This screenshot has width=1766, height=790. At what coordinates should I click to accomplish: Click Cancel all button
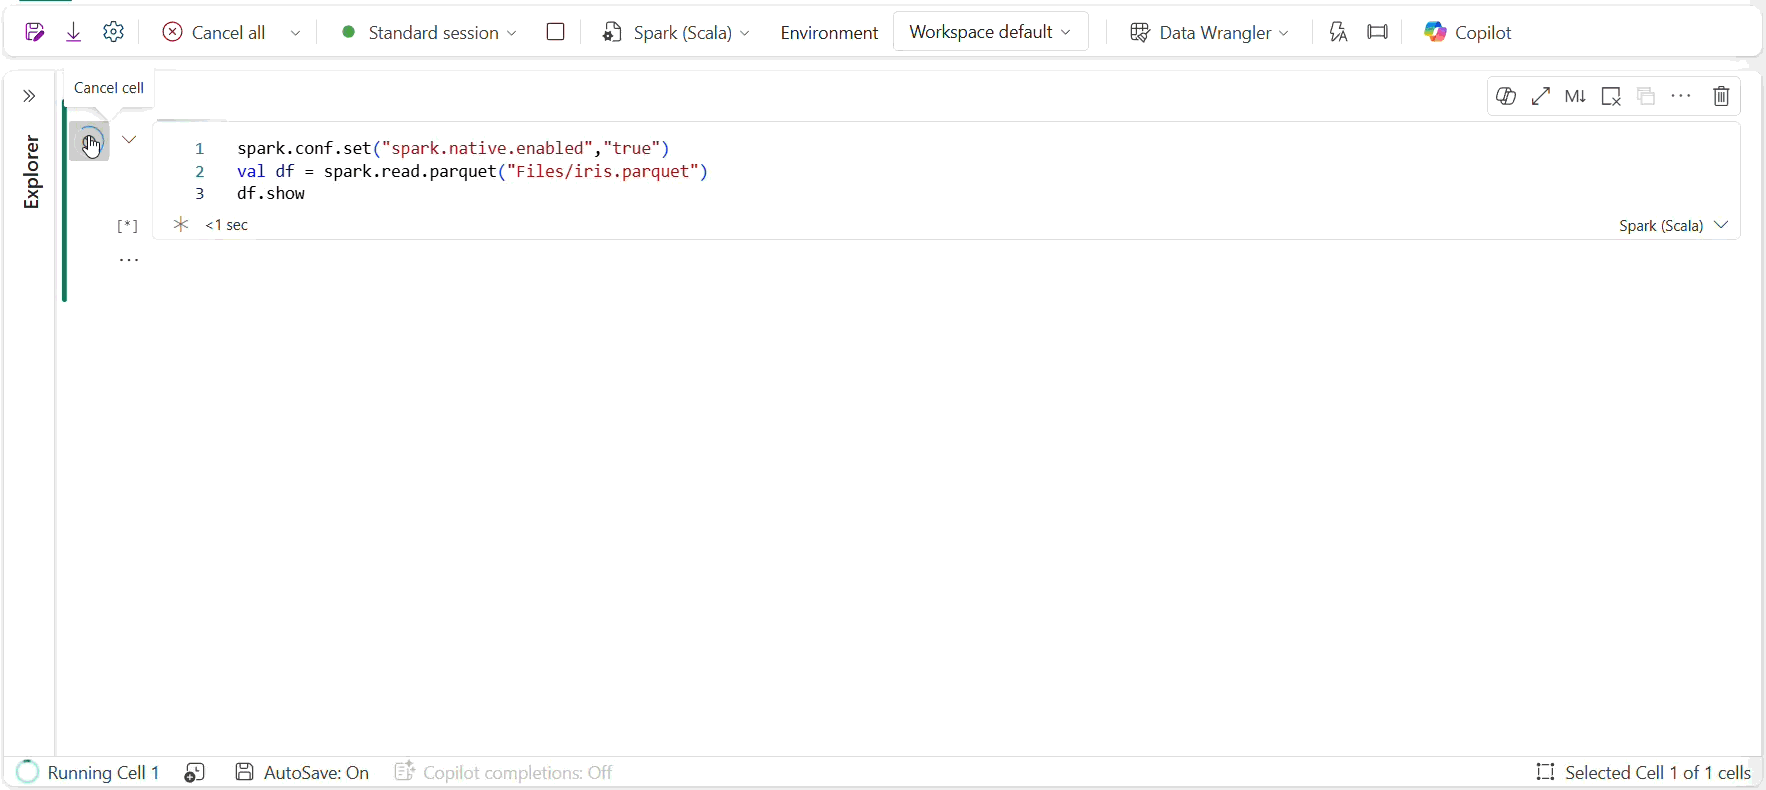pyautogui.click(x=214, y=32)
